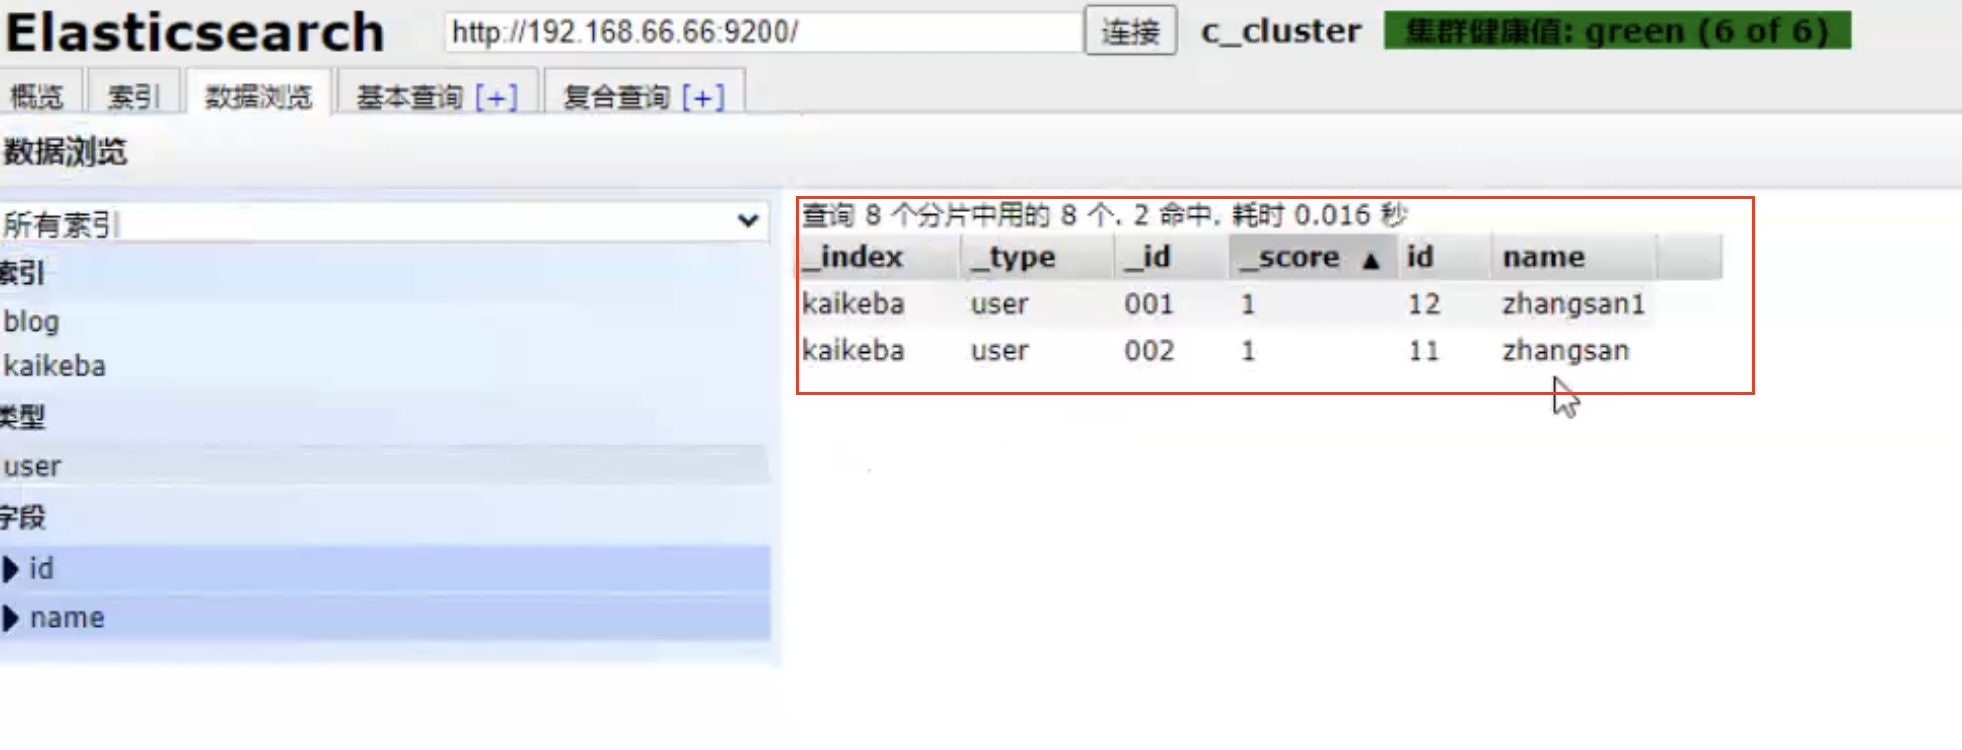This screenshot has width=1962, height=750.
Task: Click the query result summary text
Action: (x=1105, y=215)
